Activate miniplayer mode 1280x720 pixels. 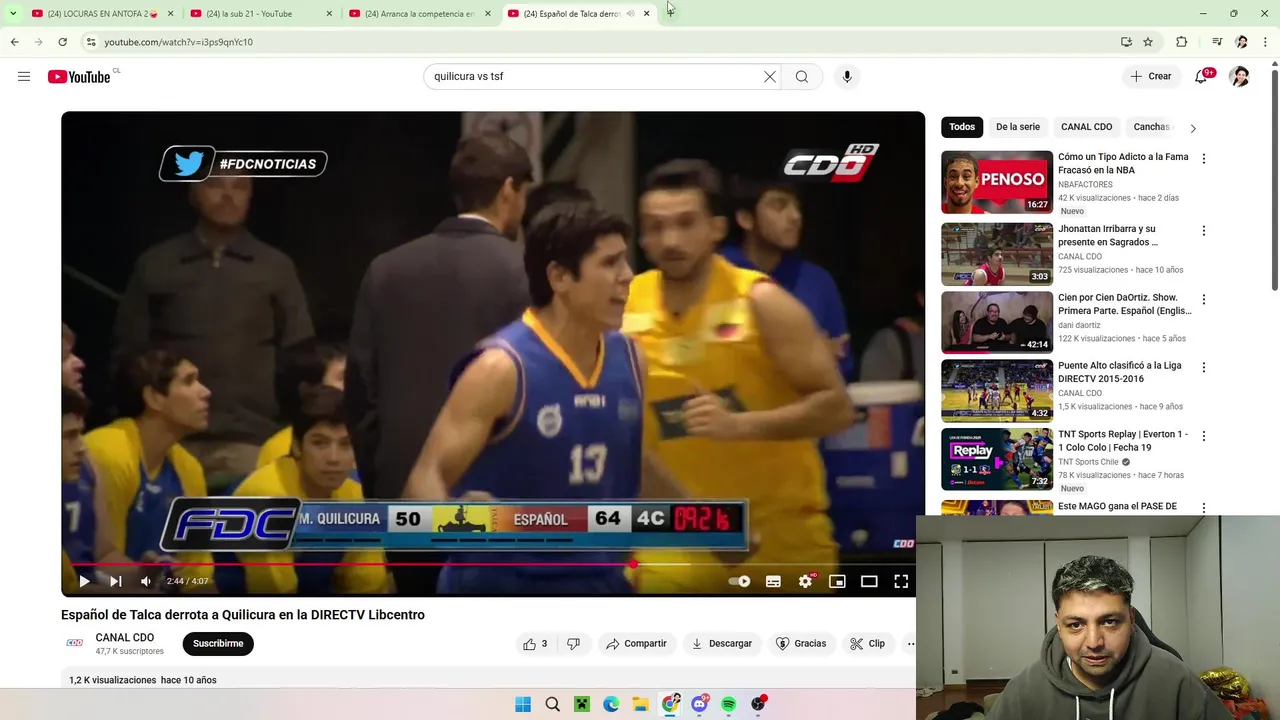(837, 581)
